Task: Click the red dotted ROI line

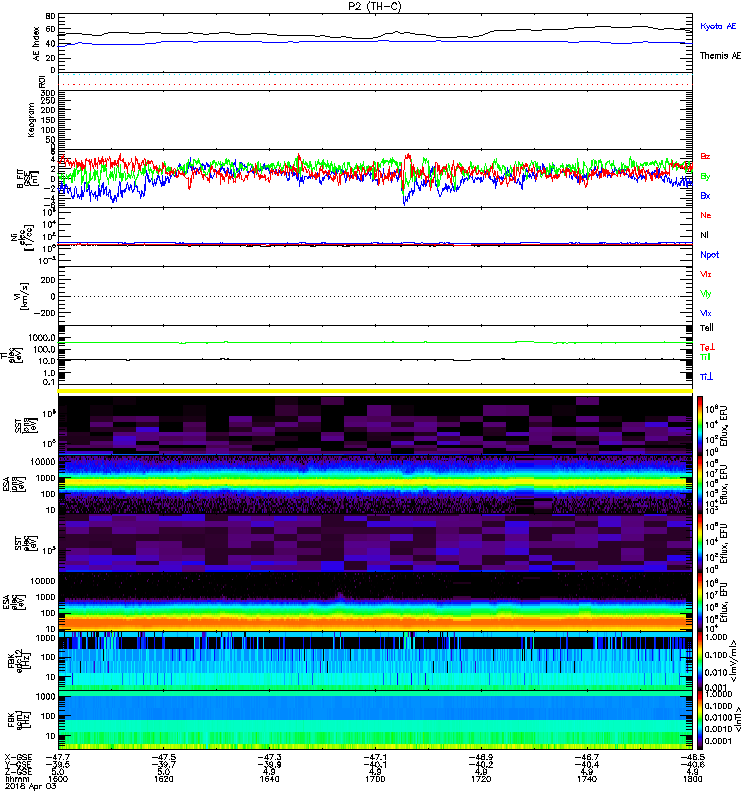Action: 375,85
